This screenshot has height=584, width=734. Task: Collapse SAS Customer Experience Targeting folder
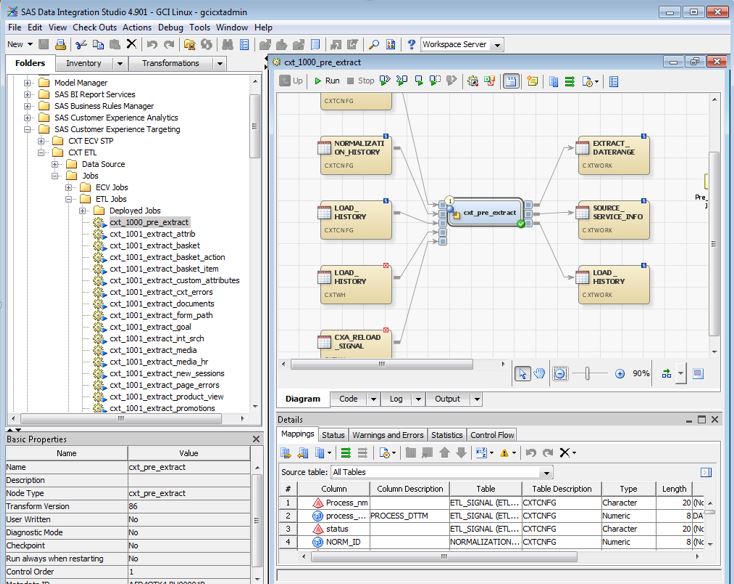(28, 129)
